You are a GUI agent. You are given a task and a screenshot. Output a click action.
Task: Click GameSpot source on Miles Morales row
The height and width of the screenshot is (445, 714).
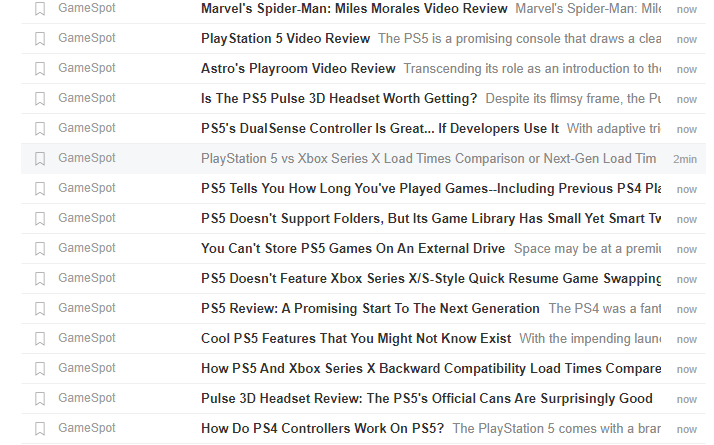click(87, 9)
